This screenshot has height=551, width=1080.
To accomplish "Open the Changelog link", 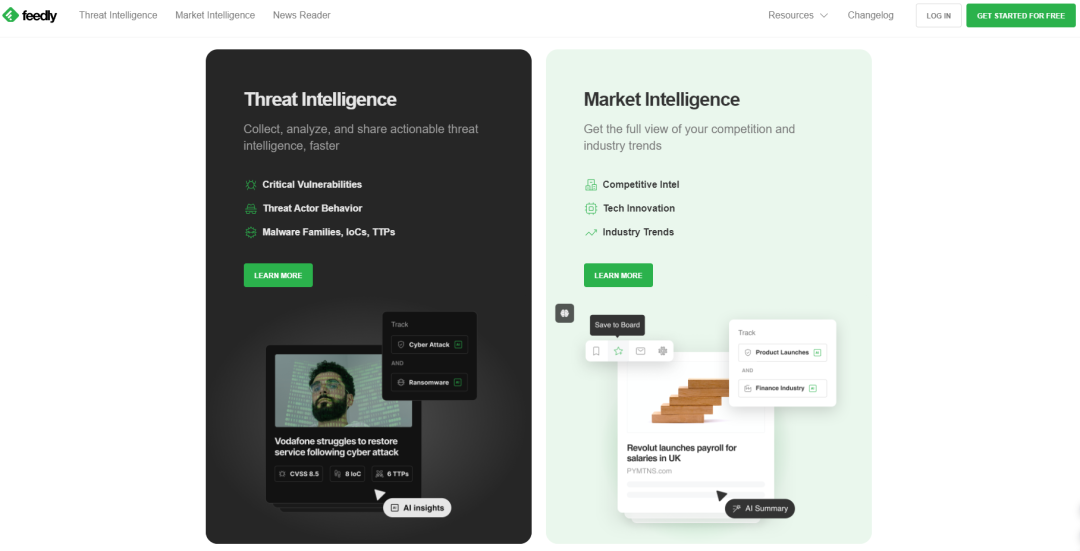I will [x=871, y=15].
